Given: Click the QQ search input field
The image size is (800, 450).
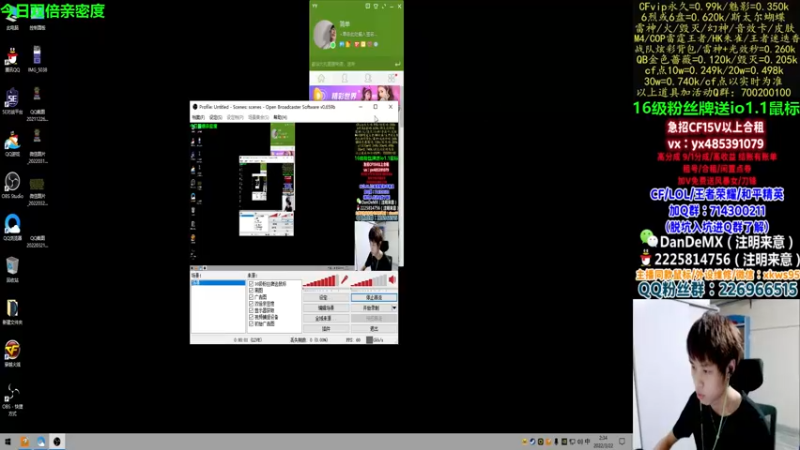Looking at the screenshot, I should tap(352, 64).
